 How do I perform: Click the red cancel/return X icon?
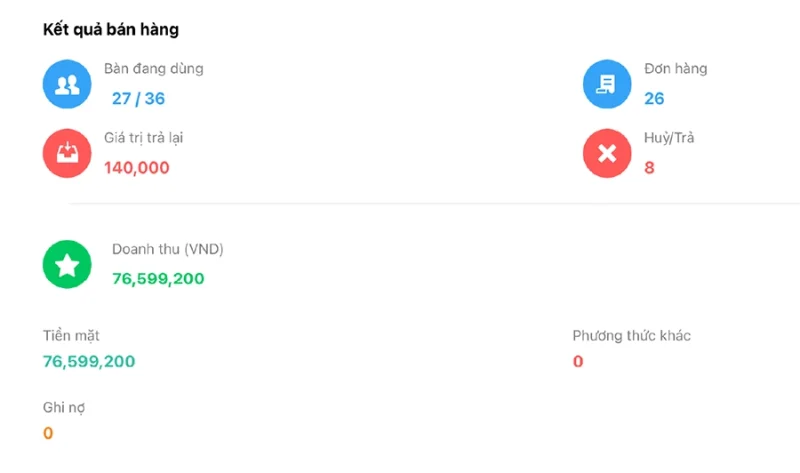[607, 153]
